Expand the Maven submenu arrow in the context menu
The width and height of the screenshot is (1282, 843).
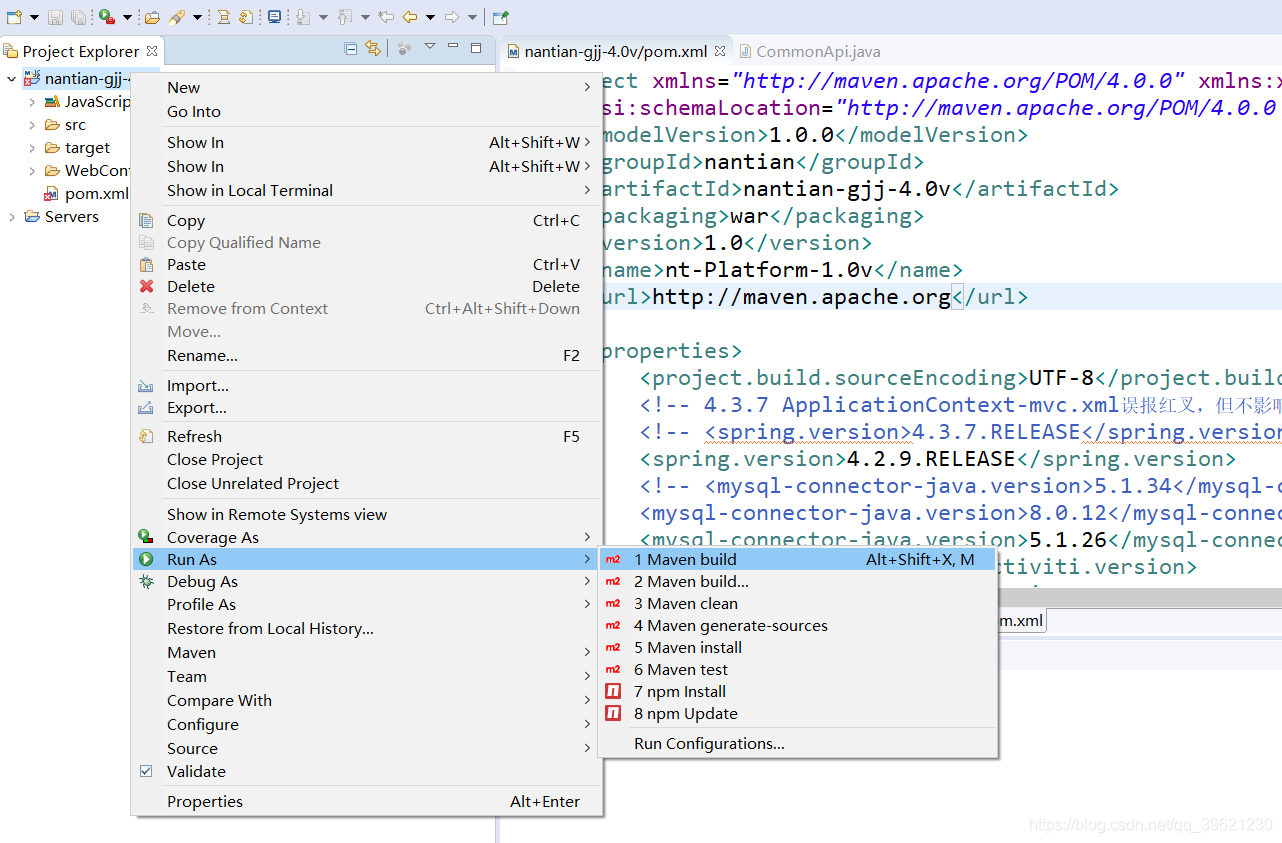click(x=587, y=653)
